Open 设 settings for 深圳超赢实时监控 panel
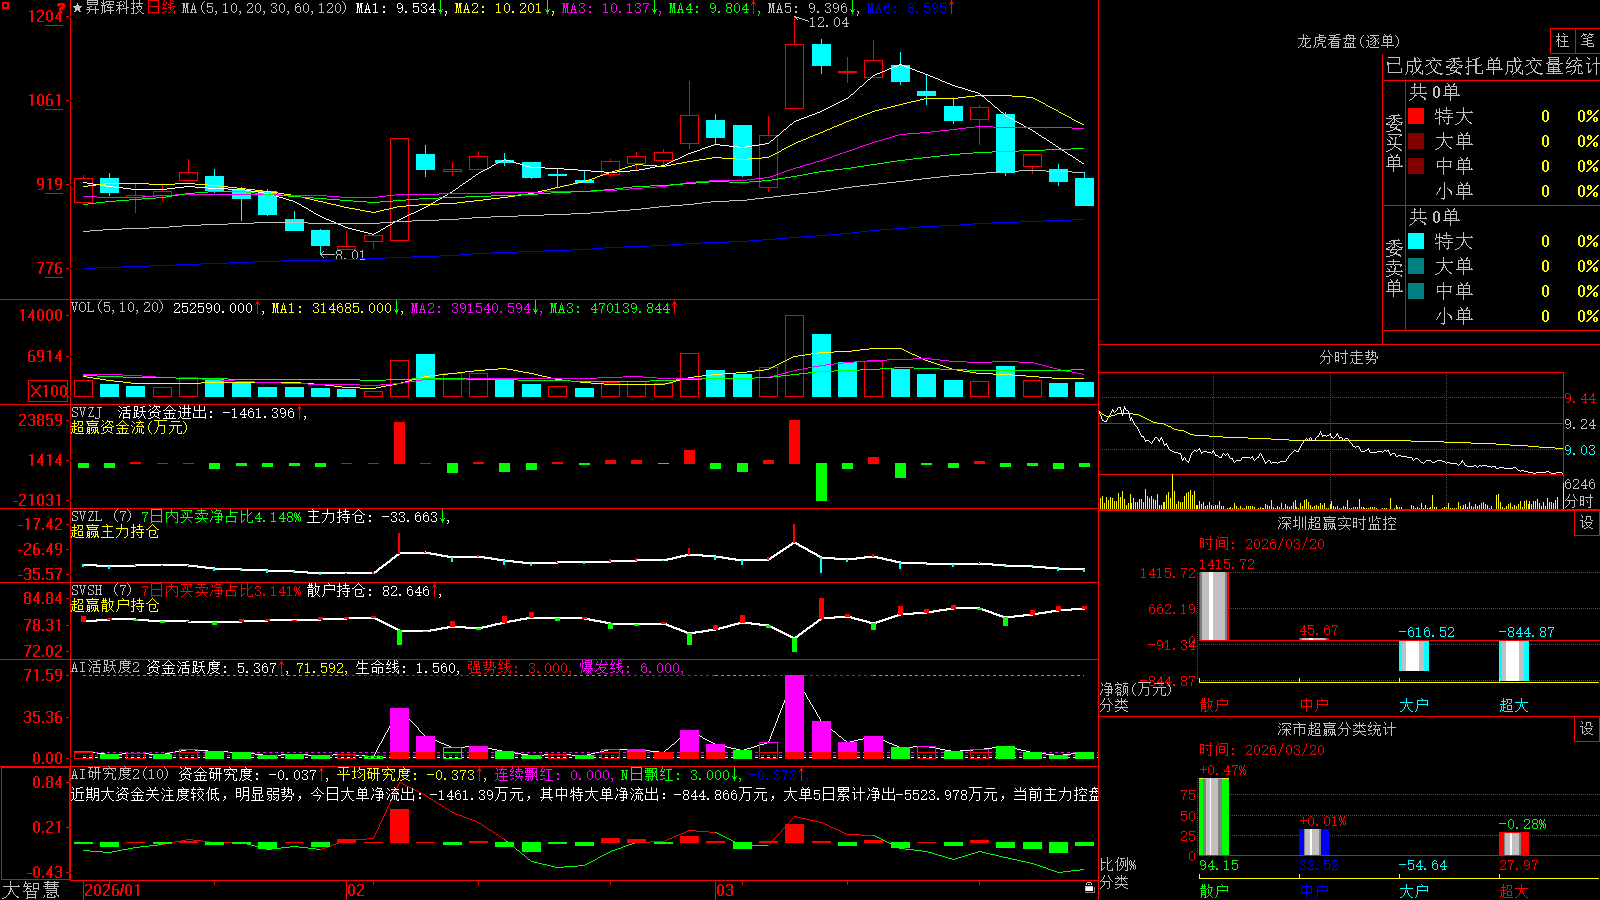This screenshot has width=1600, height=900. point(1587,523)
